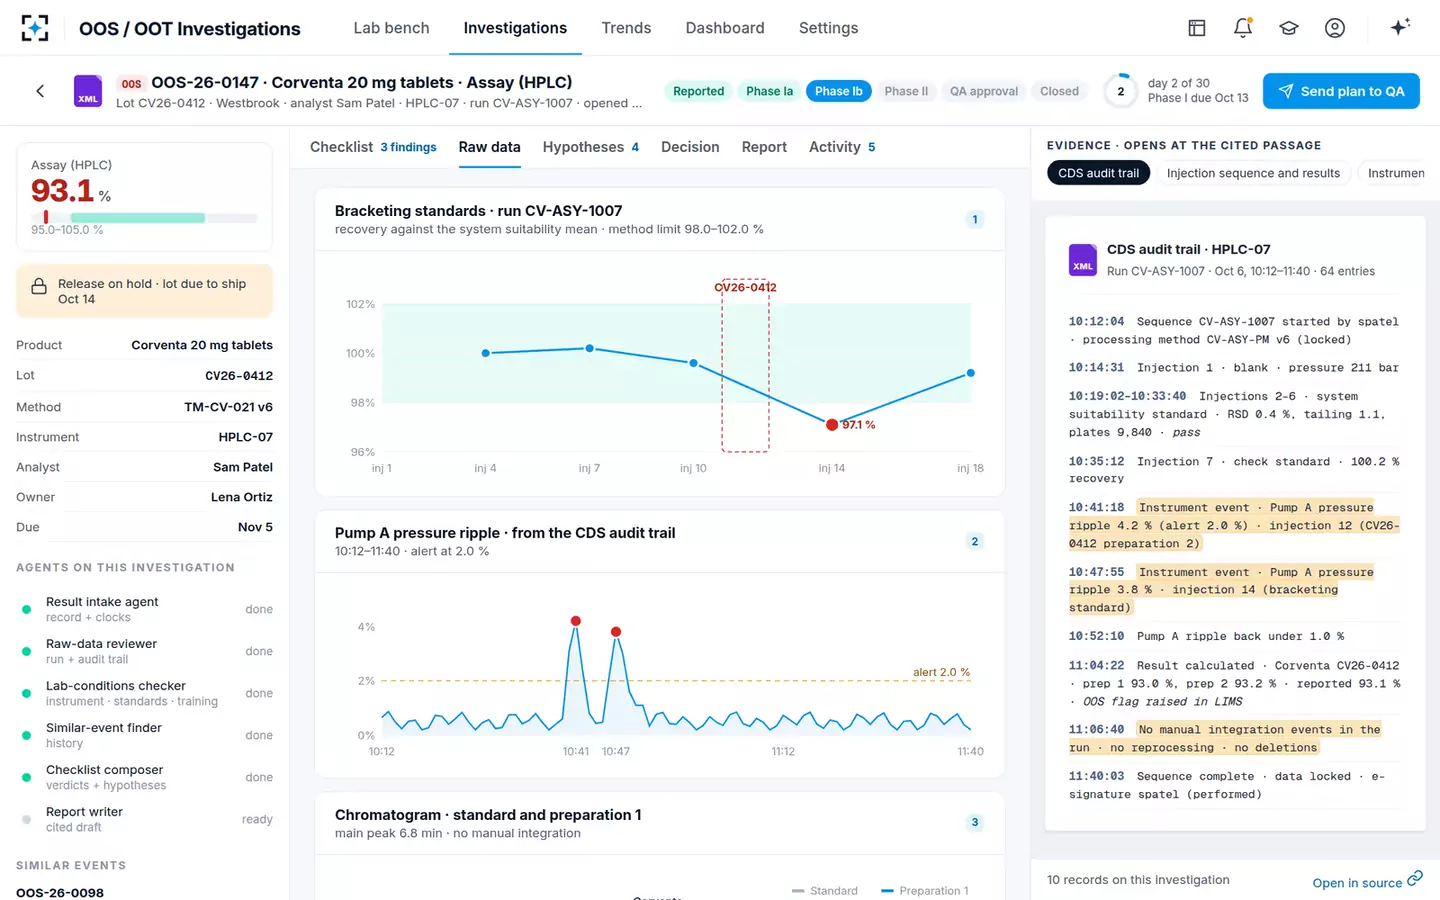Screen dimensions: 1440x900
Task: Click the graduation cap training icon
Action: point(1289,28)
